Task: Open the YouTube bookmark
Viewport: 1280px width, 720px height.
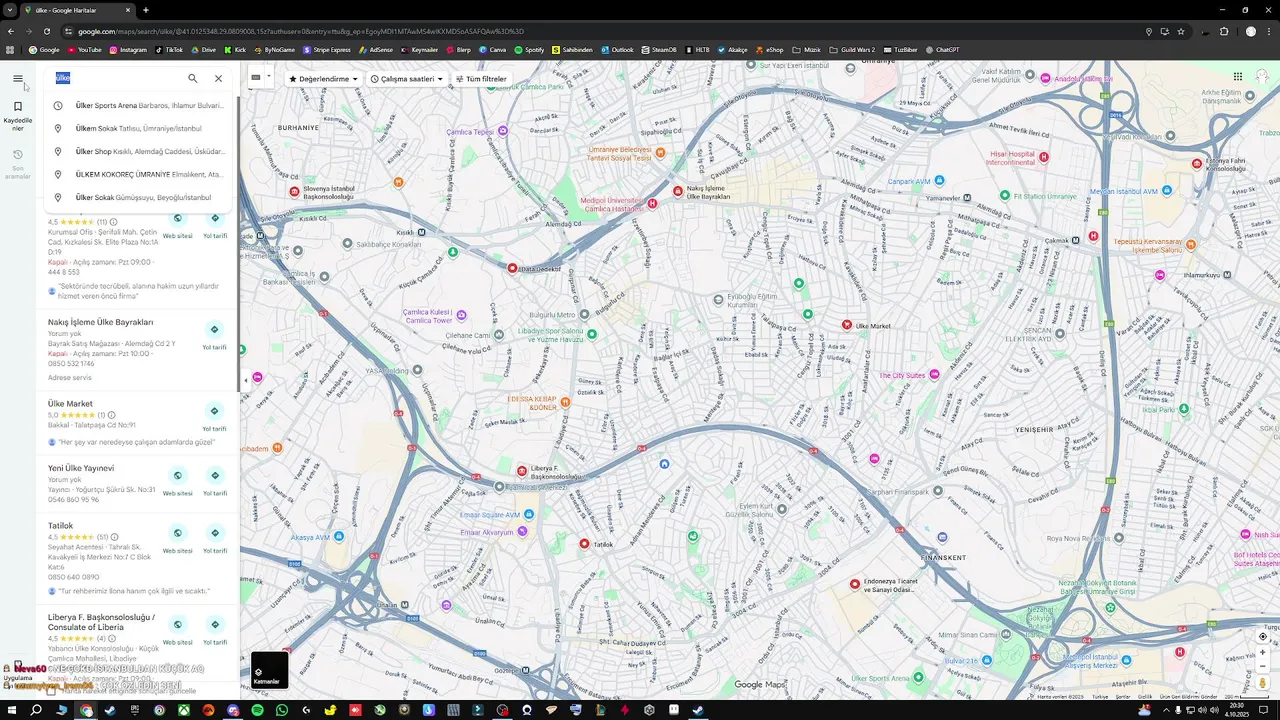Action: [84, 49]
